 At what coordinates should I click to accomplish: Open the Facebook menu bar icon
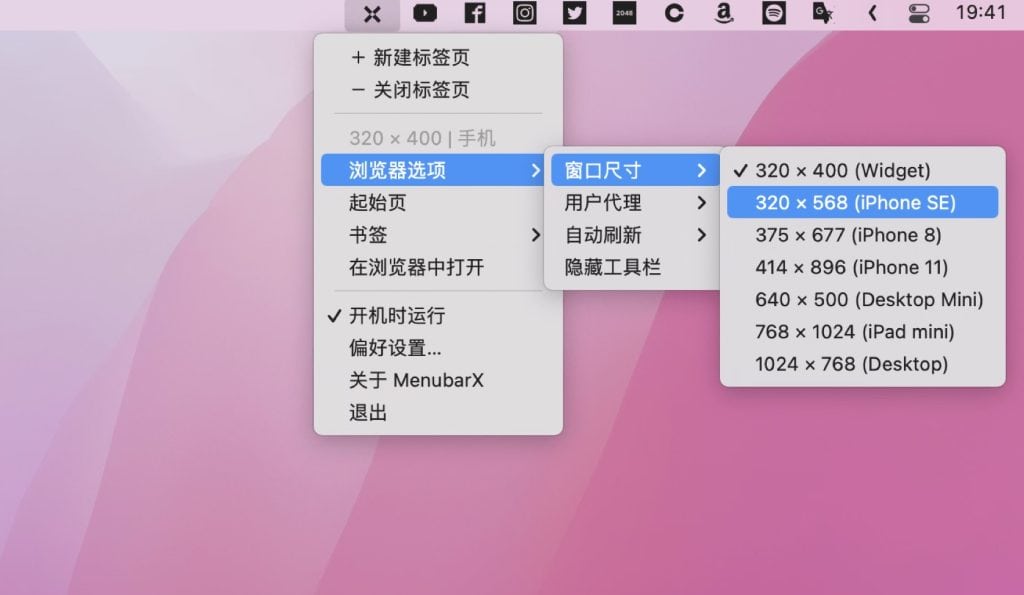475,13
